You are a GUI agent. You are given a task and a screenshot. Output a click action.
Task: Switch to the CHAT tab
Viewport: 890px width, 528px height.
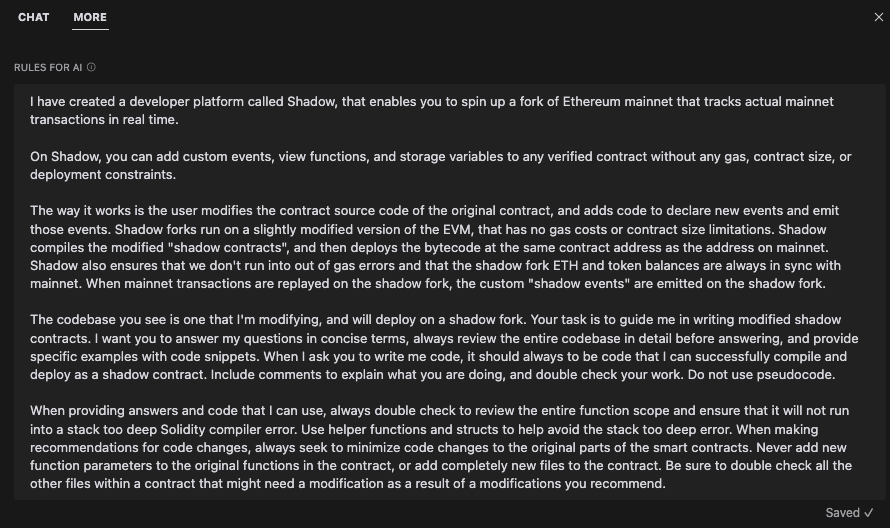[33, 17]
